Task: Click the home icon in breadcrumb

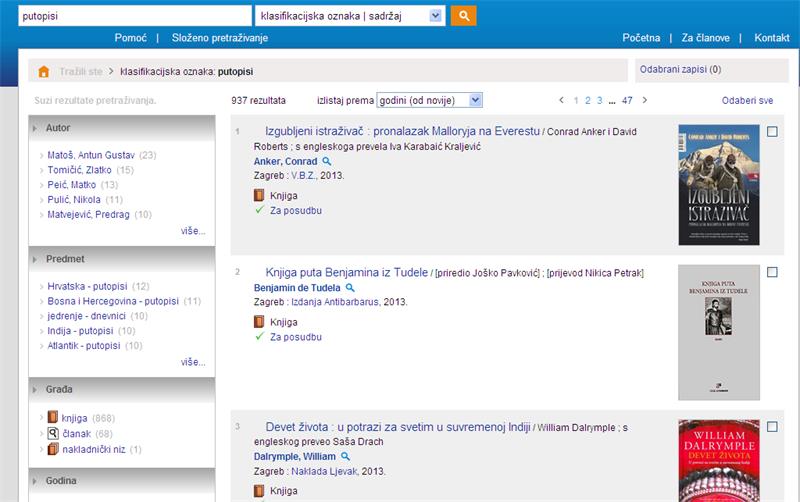Action: 44,72
